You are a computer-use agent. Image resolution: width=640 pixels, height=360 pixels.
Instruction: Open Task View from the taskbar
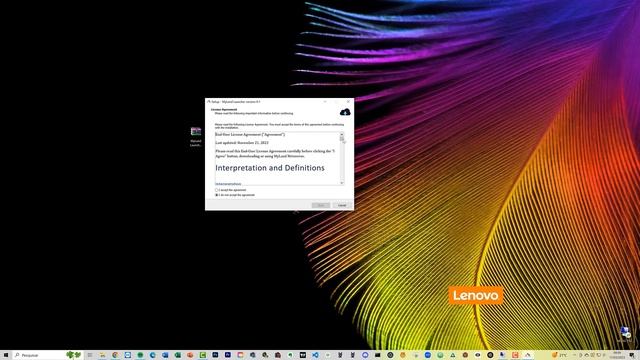90,355
